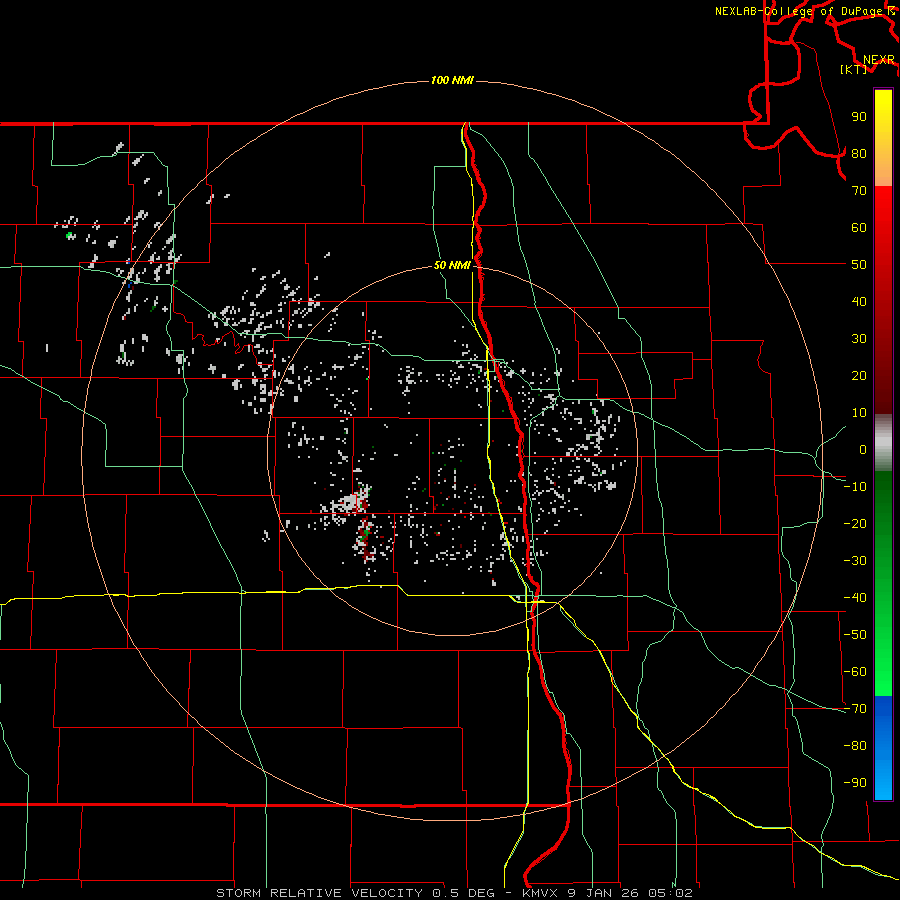Viewport: 900px width, 900px height.
Task: Click the "20" value on the velocity scale
Action: (859, 376)
